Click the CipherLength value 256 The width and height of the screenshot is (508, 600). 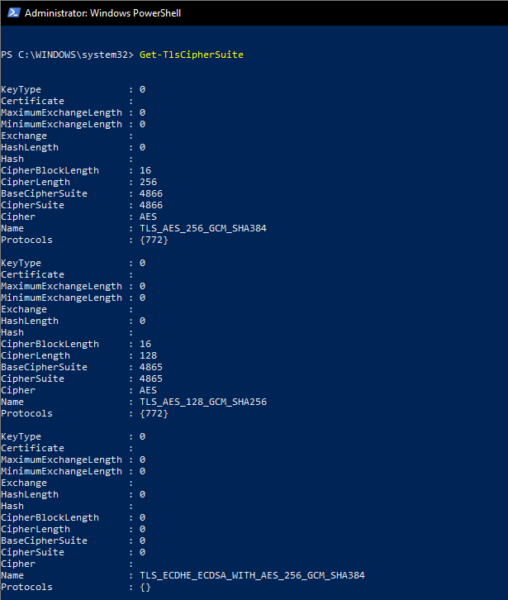coord(148,182)
